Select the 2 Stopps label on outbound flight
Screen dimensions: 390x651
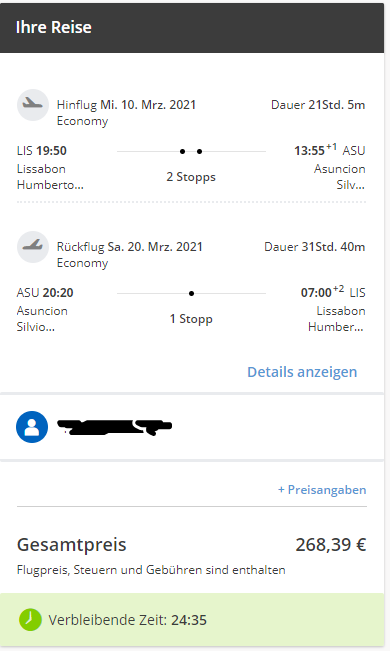[x=191, y=177]
